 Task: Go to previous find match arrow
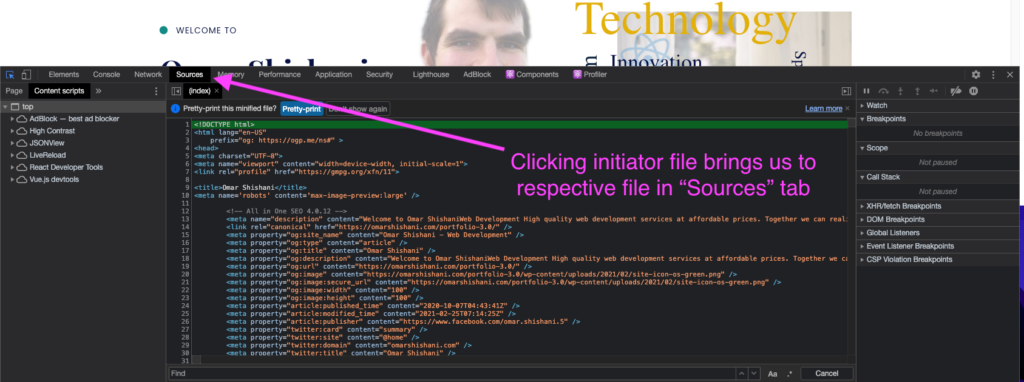pos(741,374)
